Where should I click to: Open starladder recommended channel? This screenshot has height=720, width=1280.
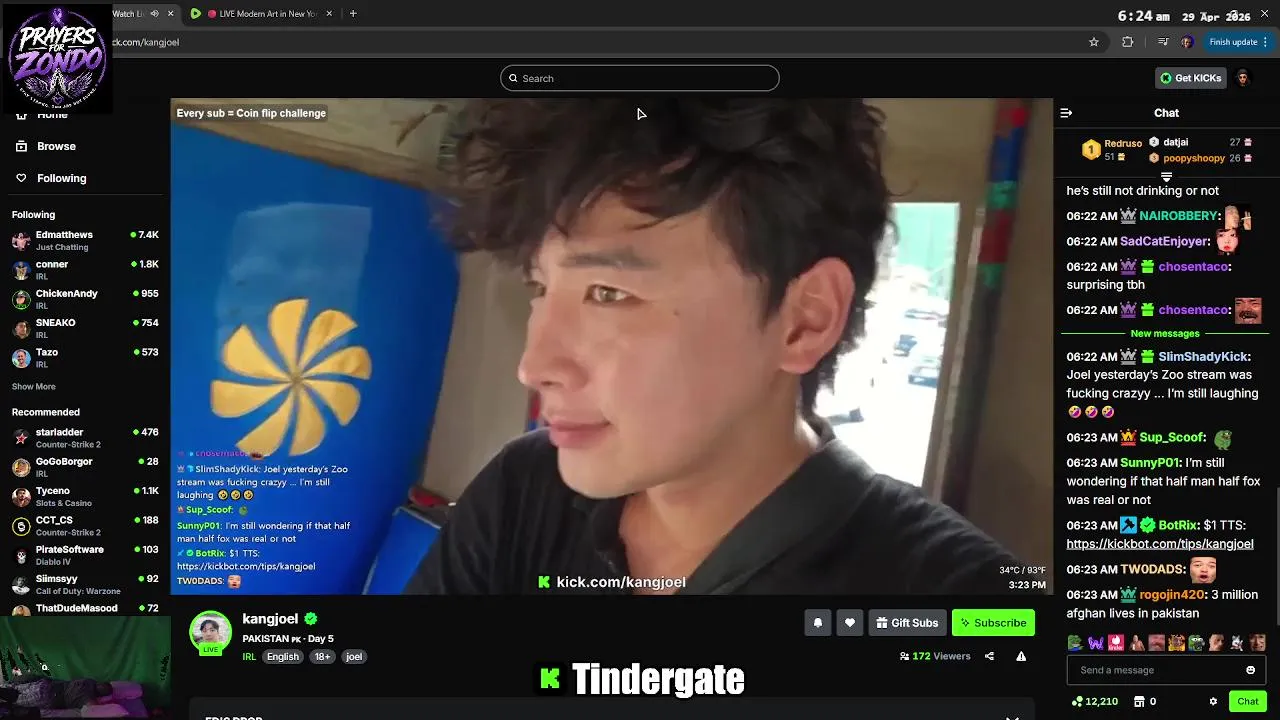point(85,438)
